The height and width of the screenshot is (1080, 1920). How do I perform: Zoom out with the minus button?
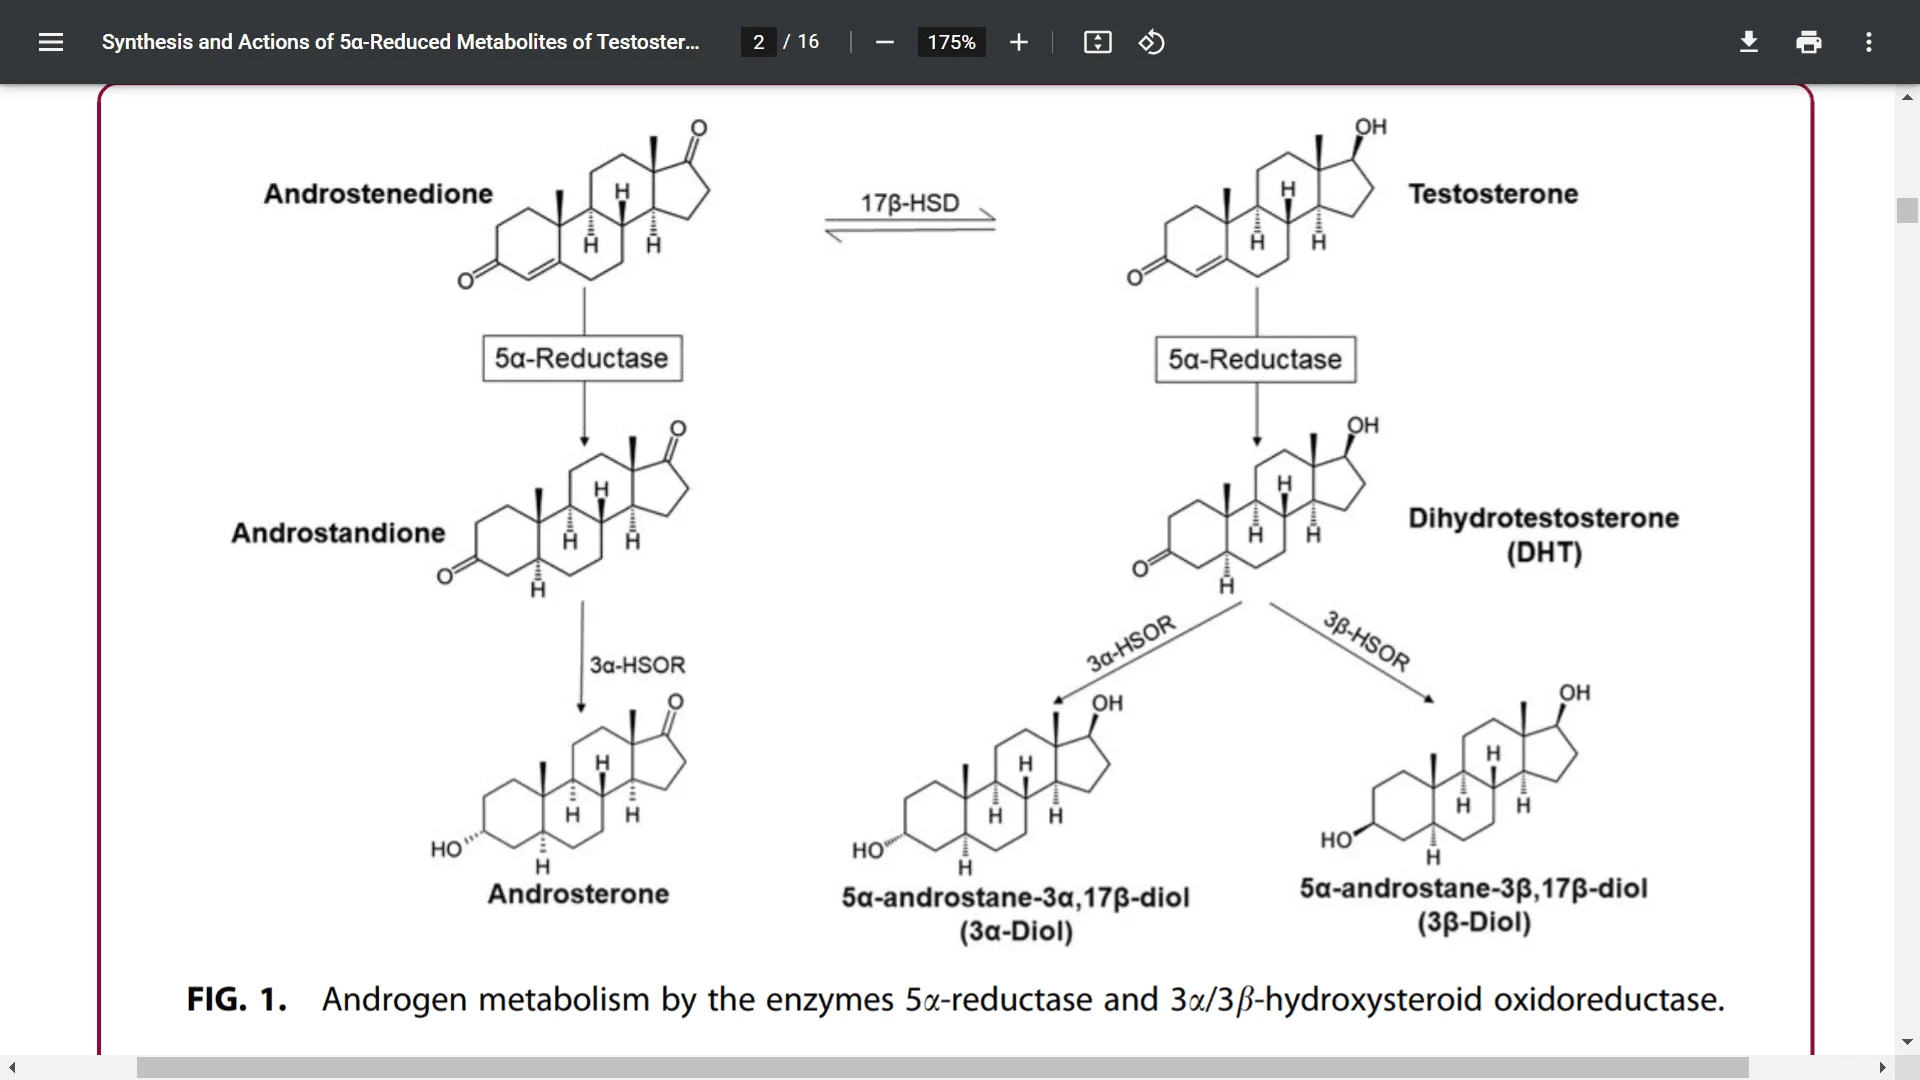pos(884,42)
